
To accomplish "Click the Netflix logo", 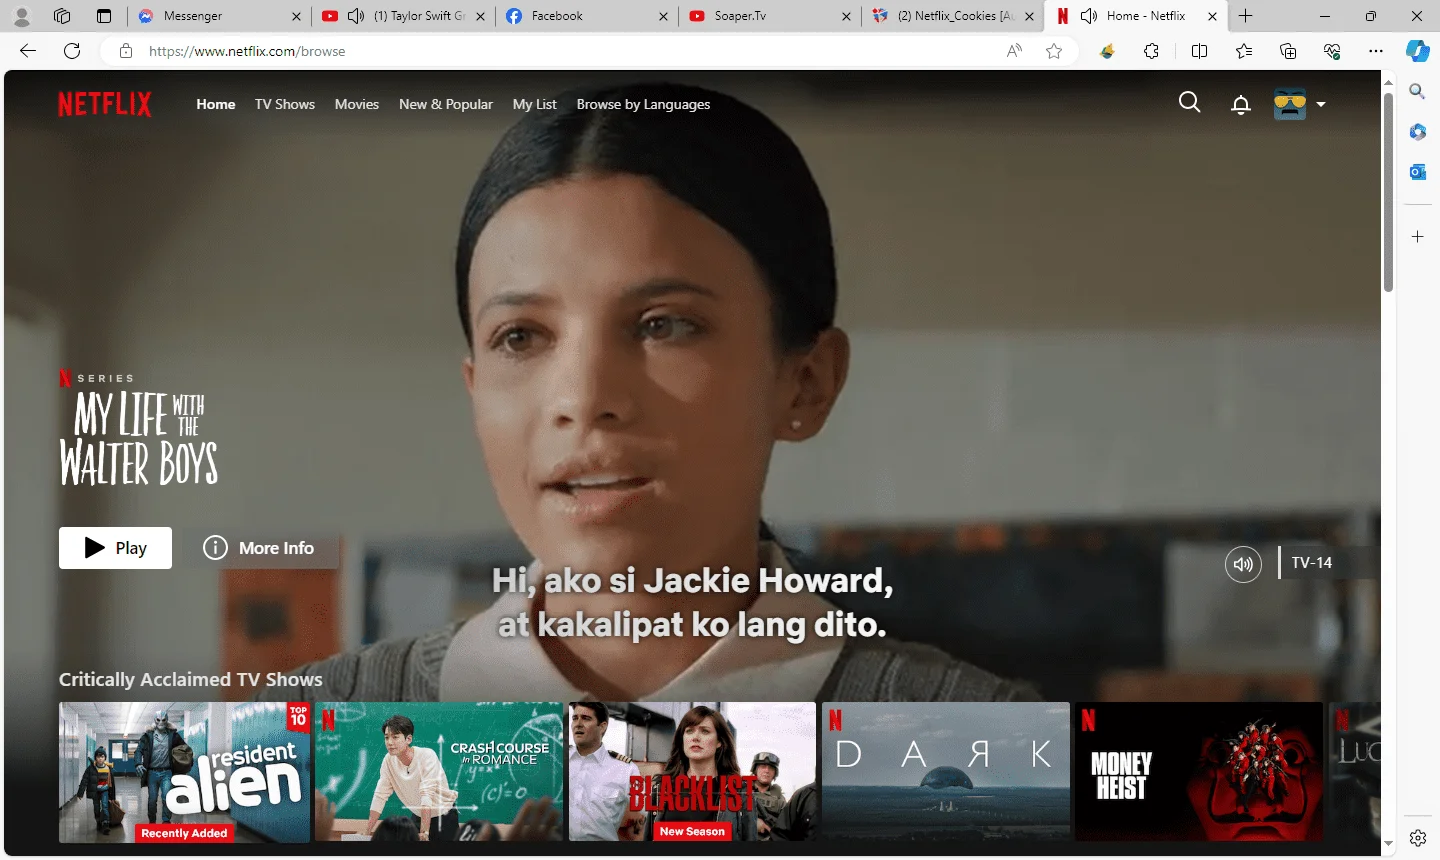I will pos(105,104).
